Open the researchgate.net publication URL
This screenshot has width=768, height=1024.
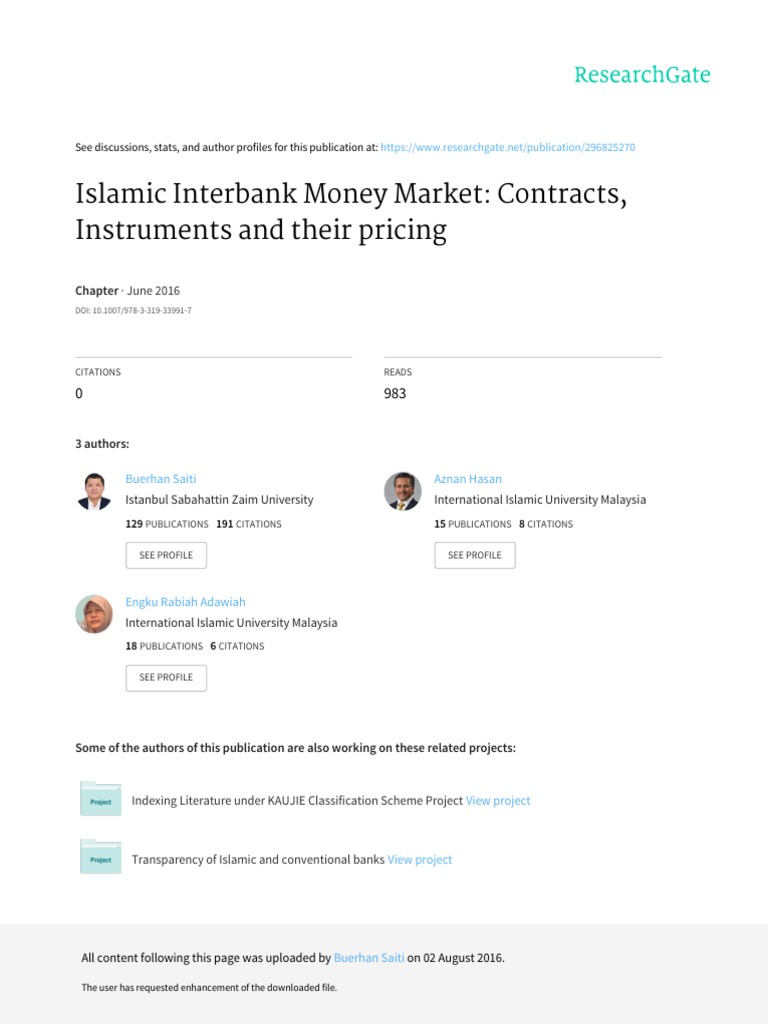(x=508, y=148)
